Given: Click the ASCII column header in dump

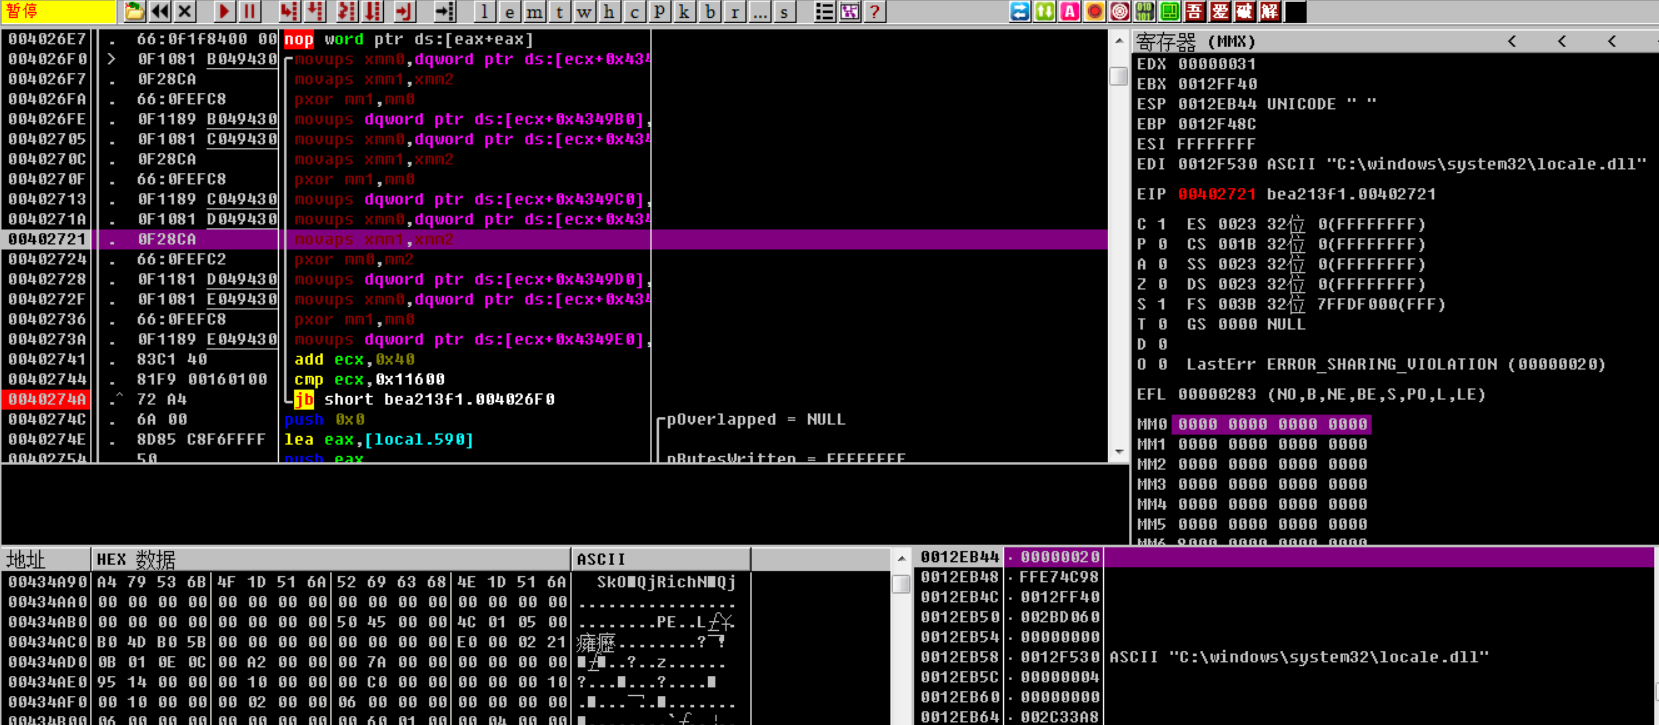Looking at the screenshot, I should 661,559.
